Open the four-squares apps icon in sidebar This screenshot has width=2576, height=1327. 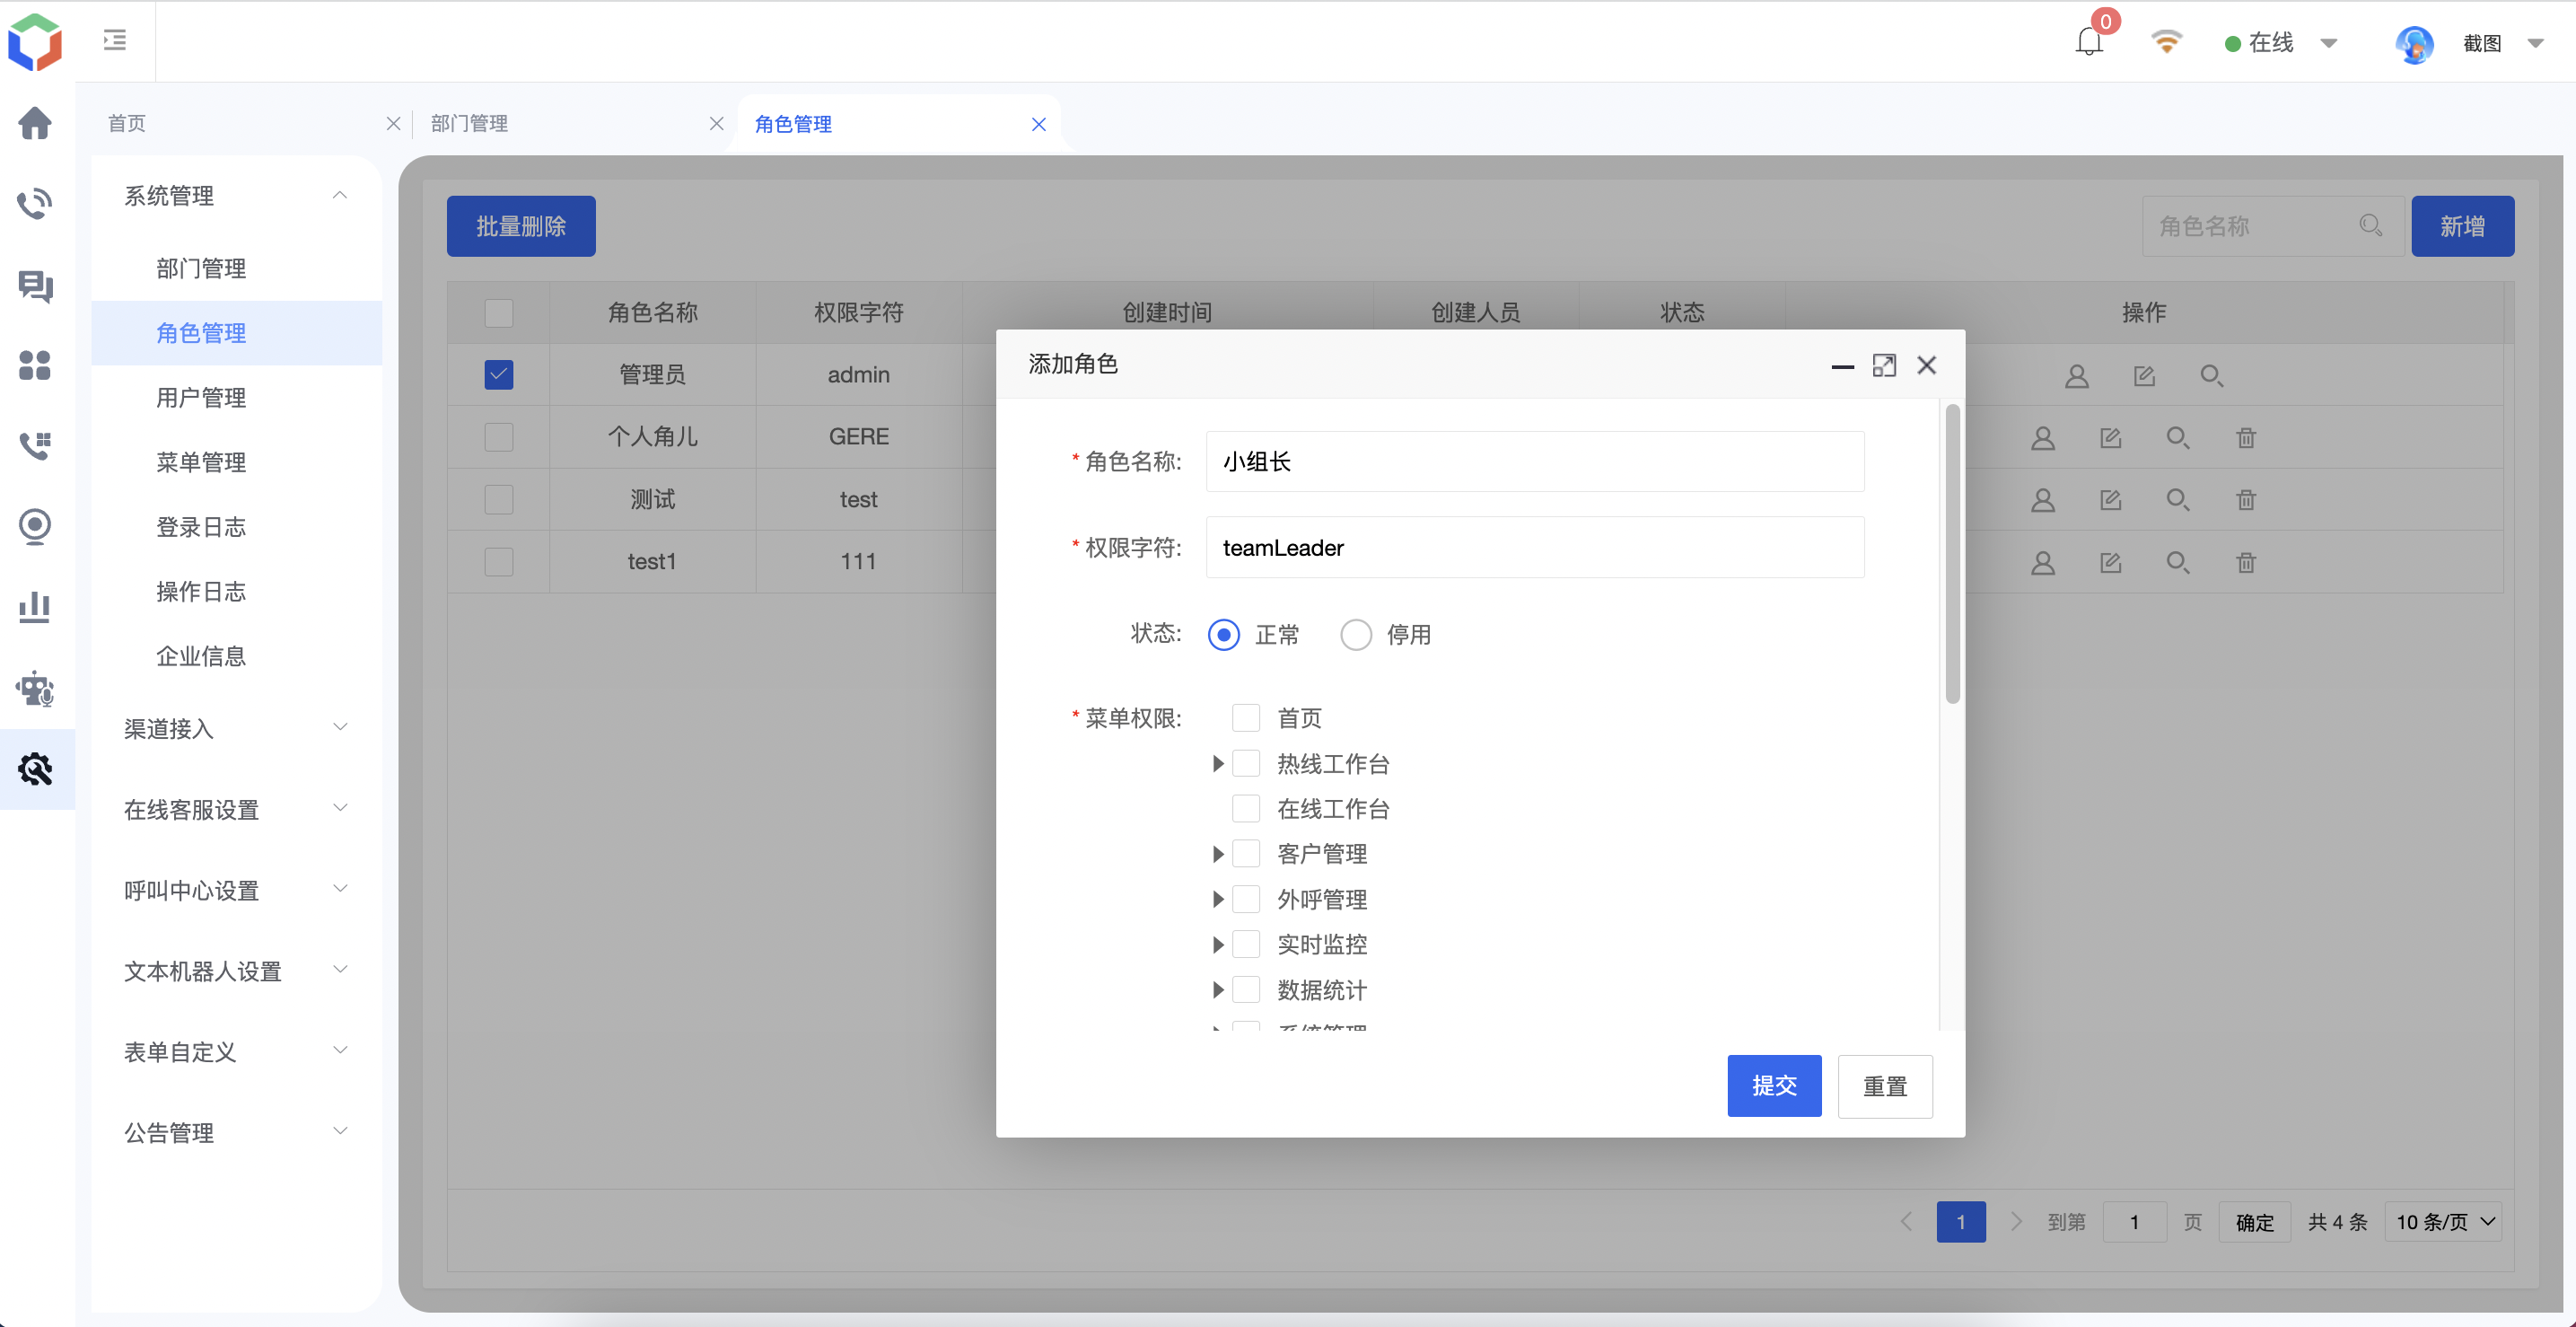coord(35,365)
